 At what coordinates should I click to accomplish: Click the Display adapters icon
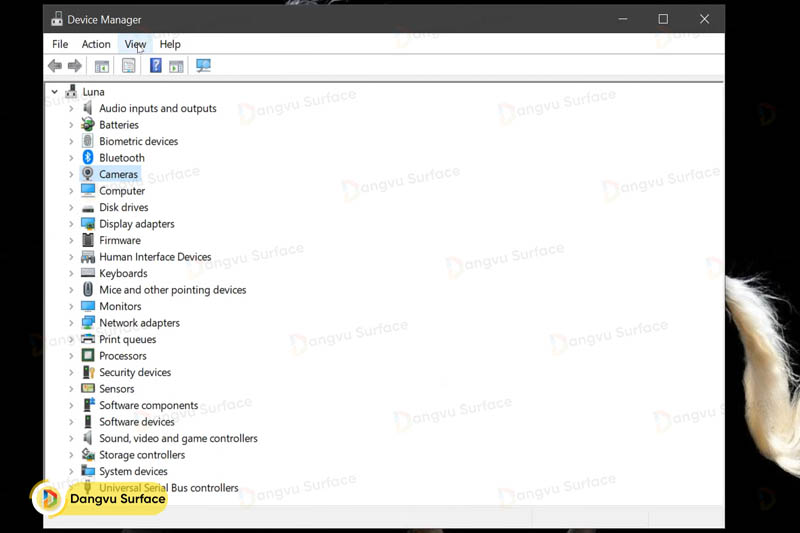point(88,223)
